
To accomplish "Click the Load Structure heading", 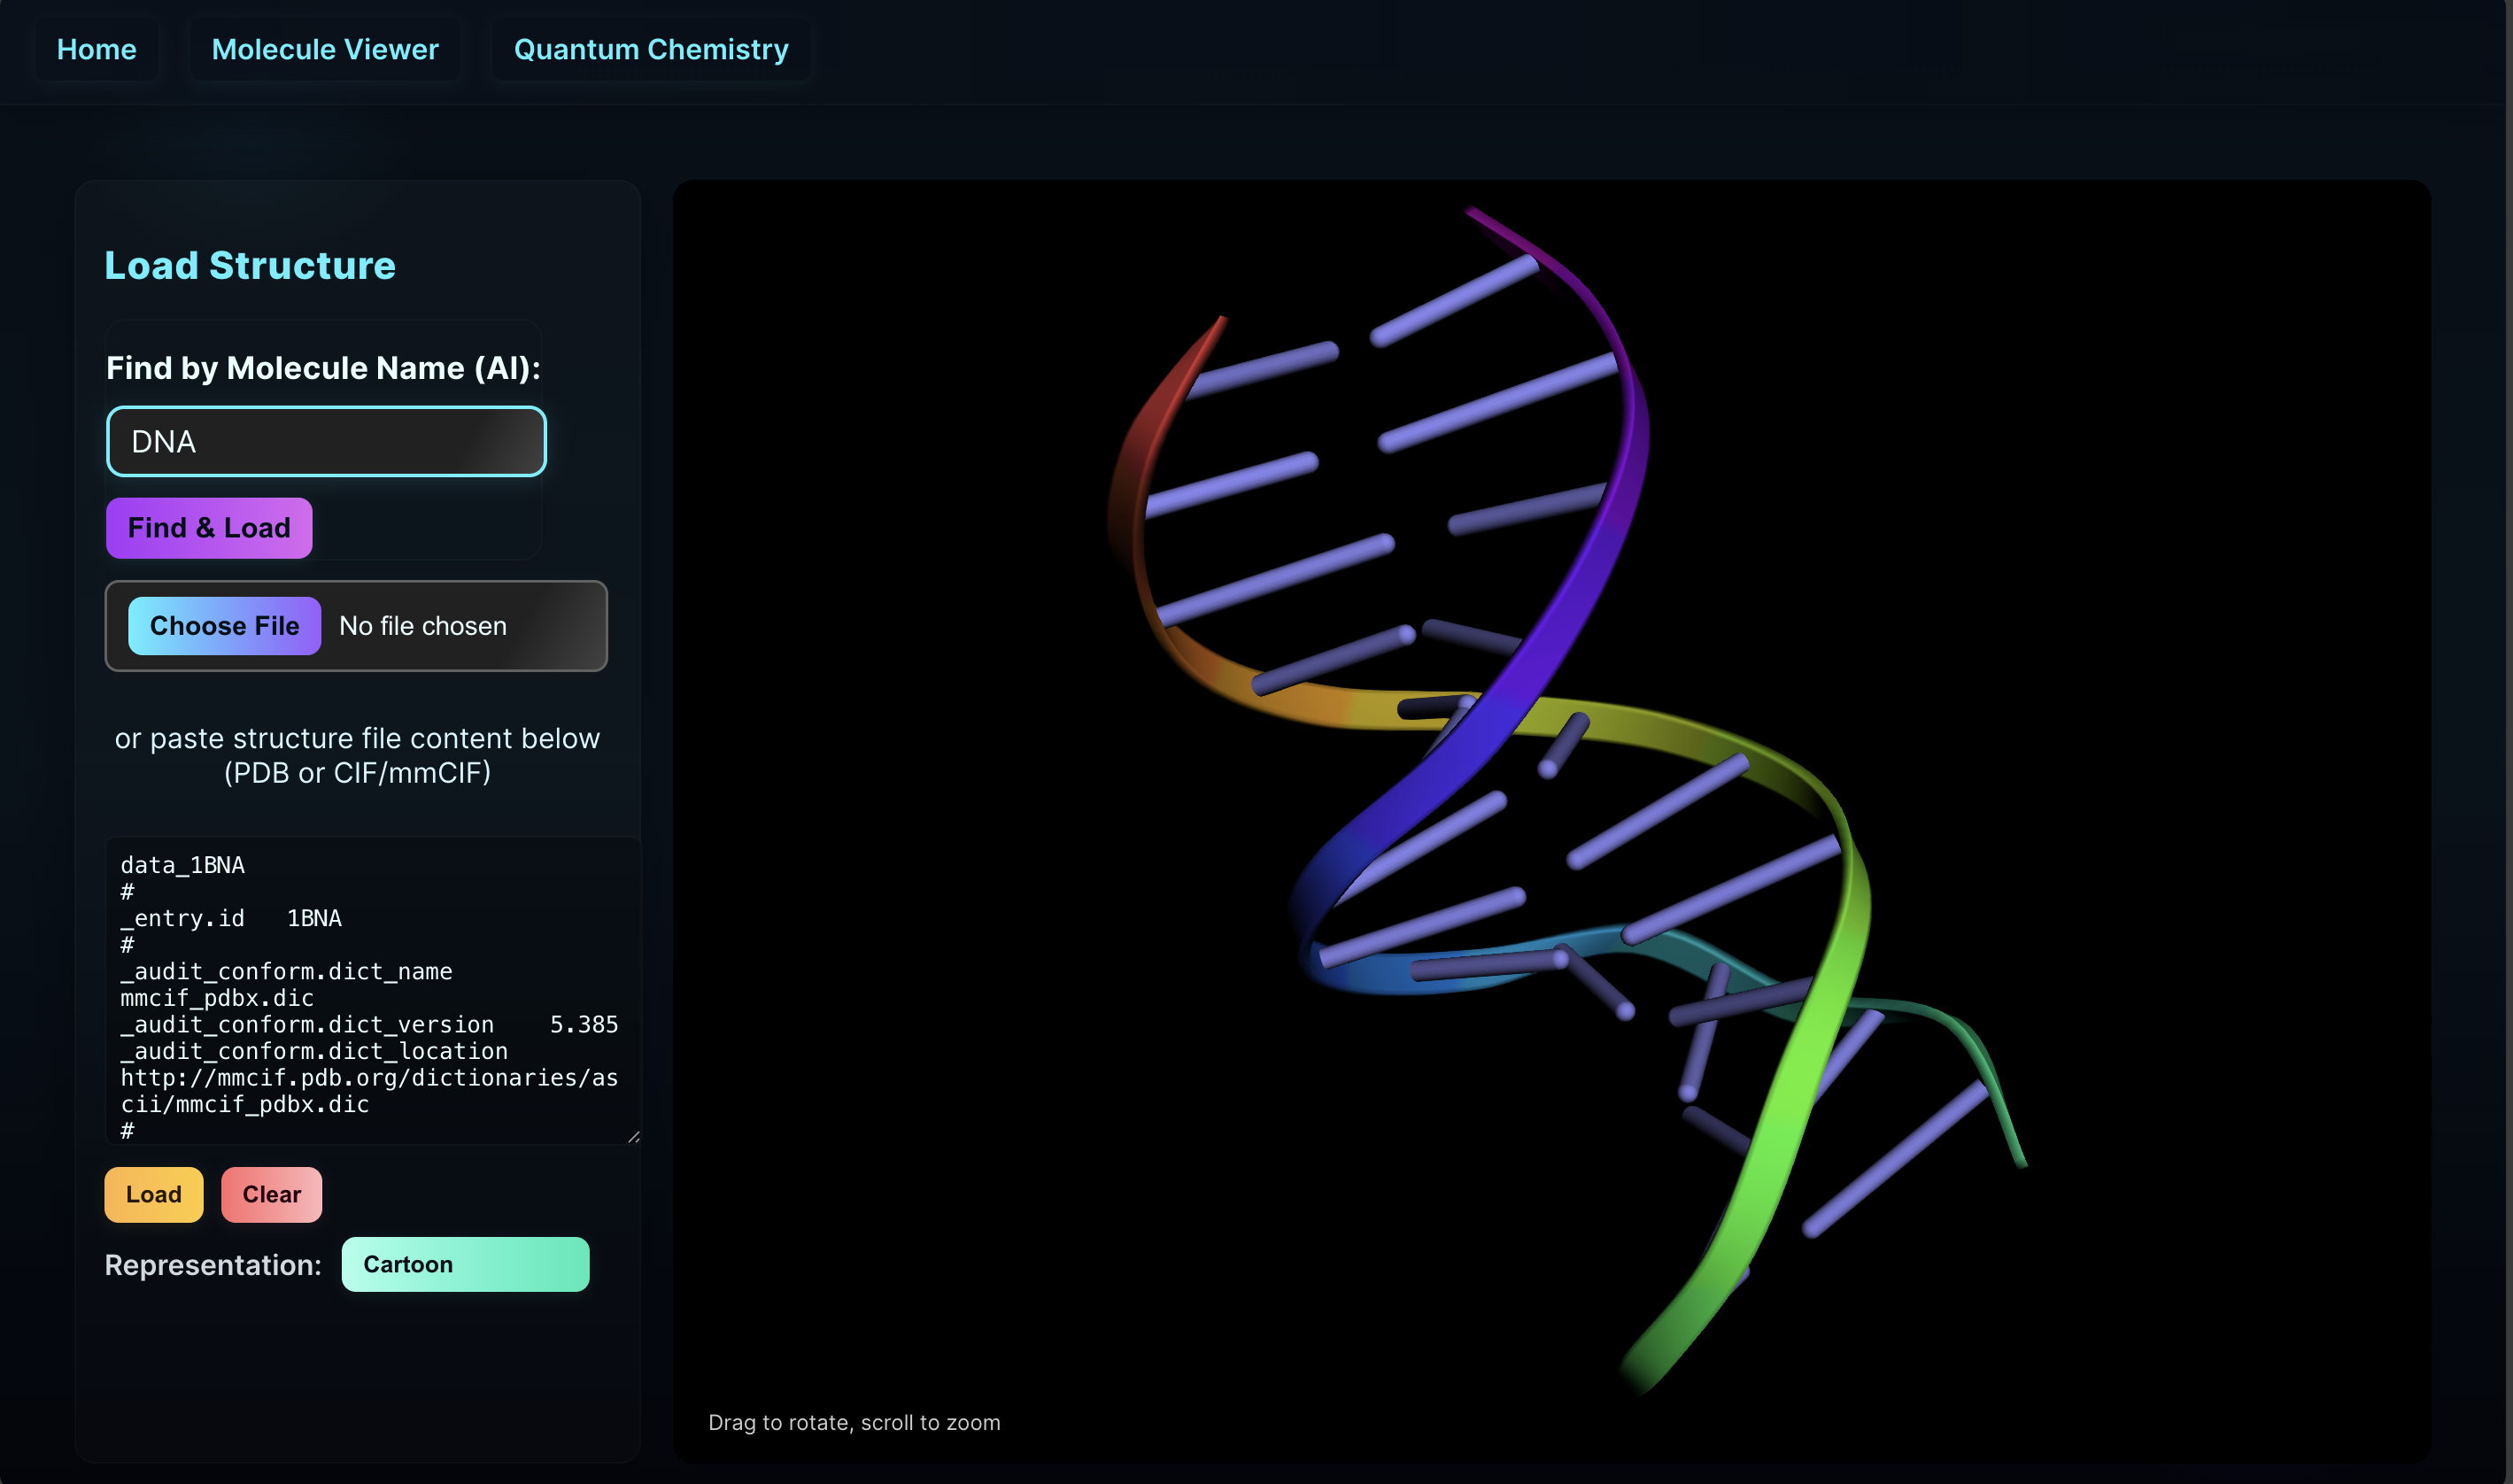I will click(x=250, y=265).
